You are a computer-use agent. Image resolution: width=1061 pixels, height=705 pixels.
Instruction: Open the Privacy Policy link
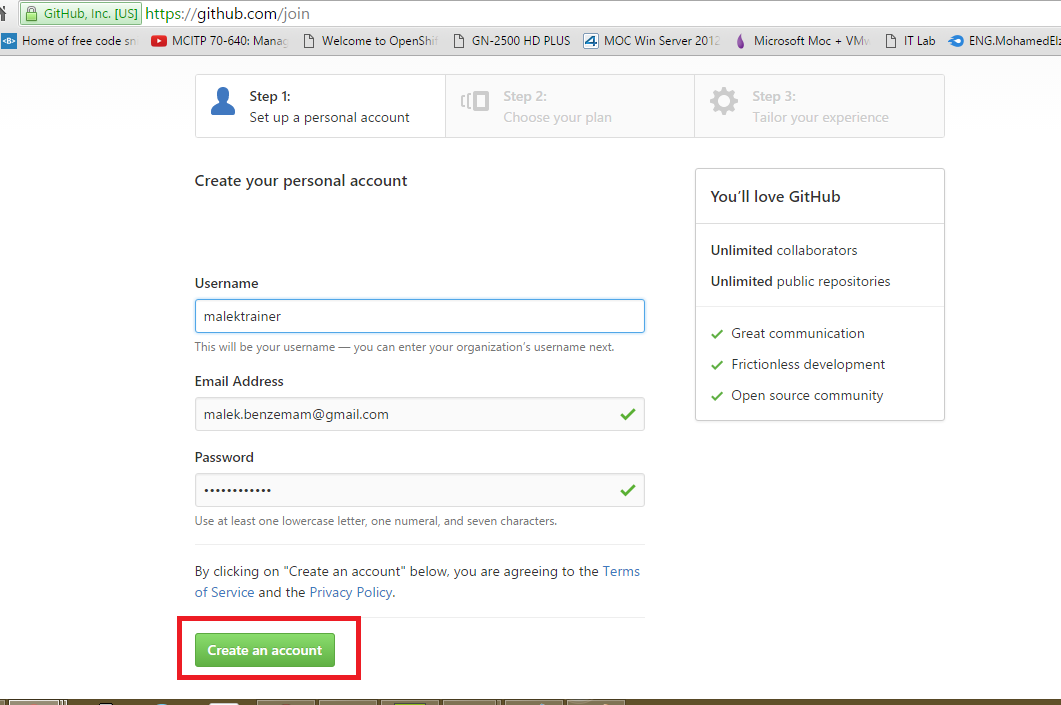pyautogui.click(x=351, y=592)
